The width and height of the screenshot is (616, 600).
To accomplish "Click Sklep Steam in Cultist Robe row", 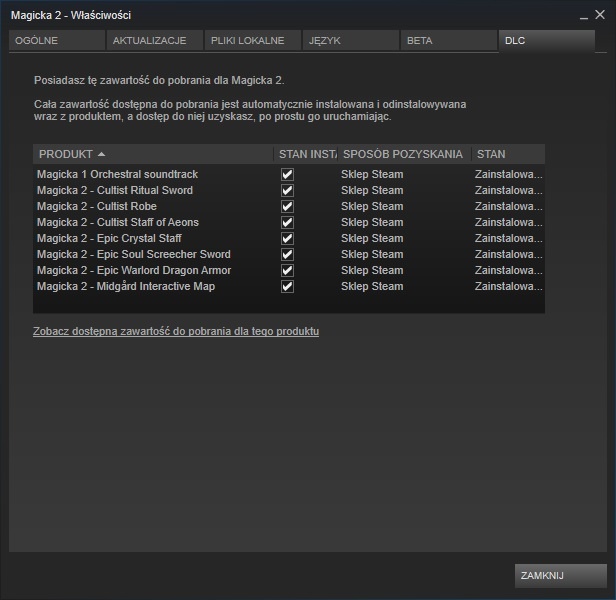I will pyautogui.click(x=372, y=206).
